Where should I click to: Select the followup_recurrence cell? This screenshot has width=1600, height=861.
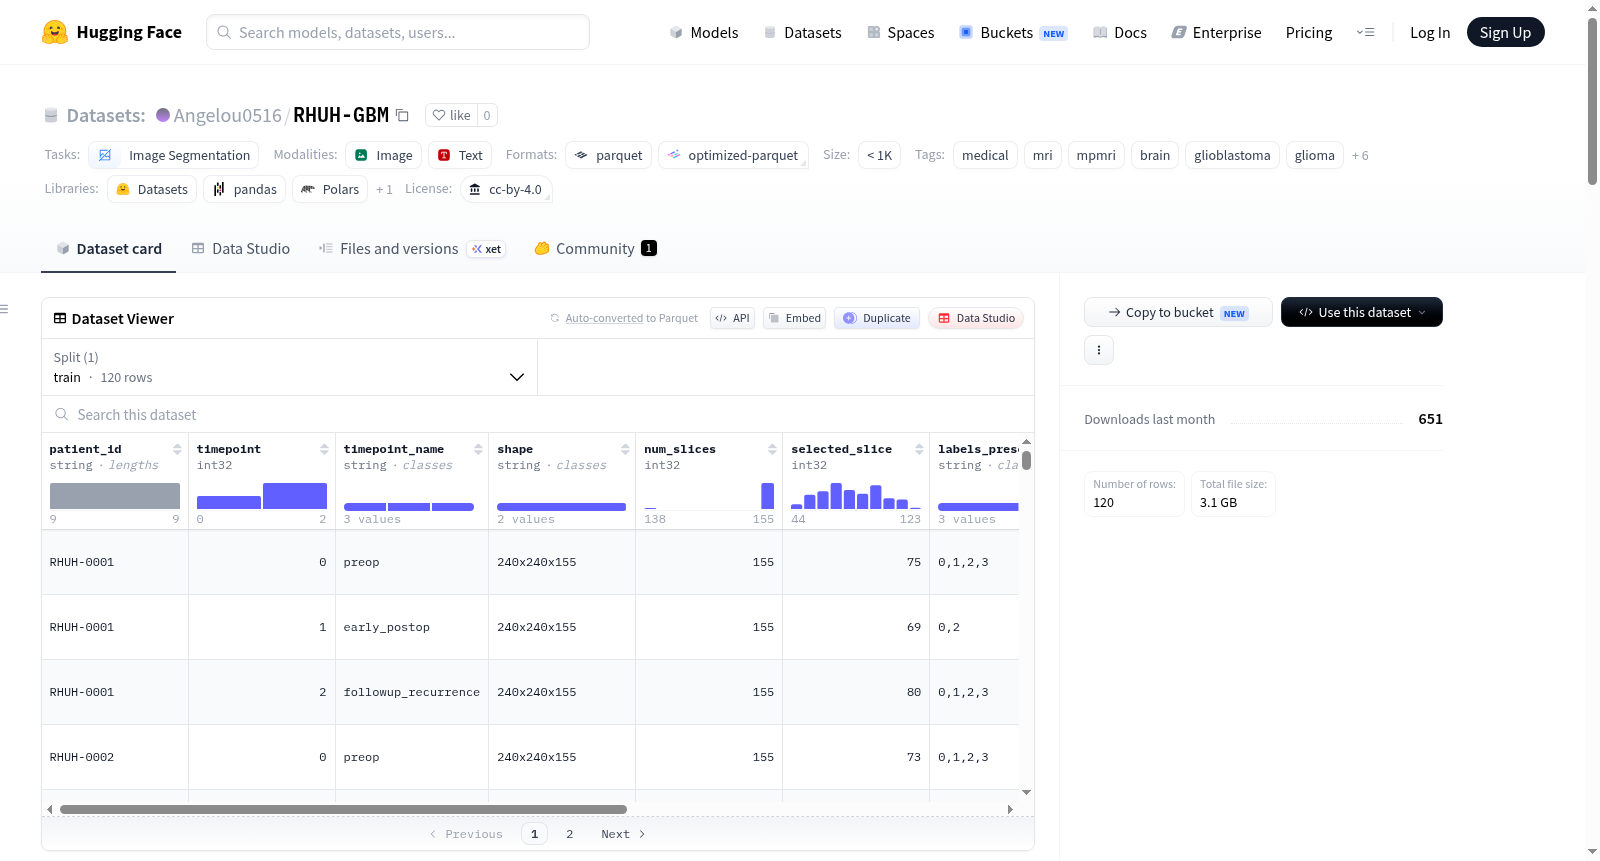click(412, 692)
